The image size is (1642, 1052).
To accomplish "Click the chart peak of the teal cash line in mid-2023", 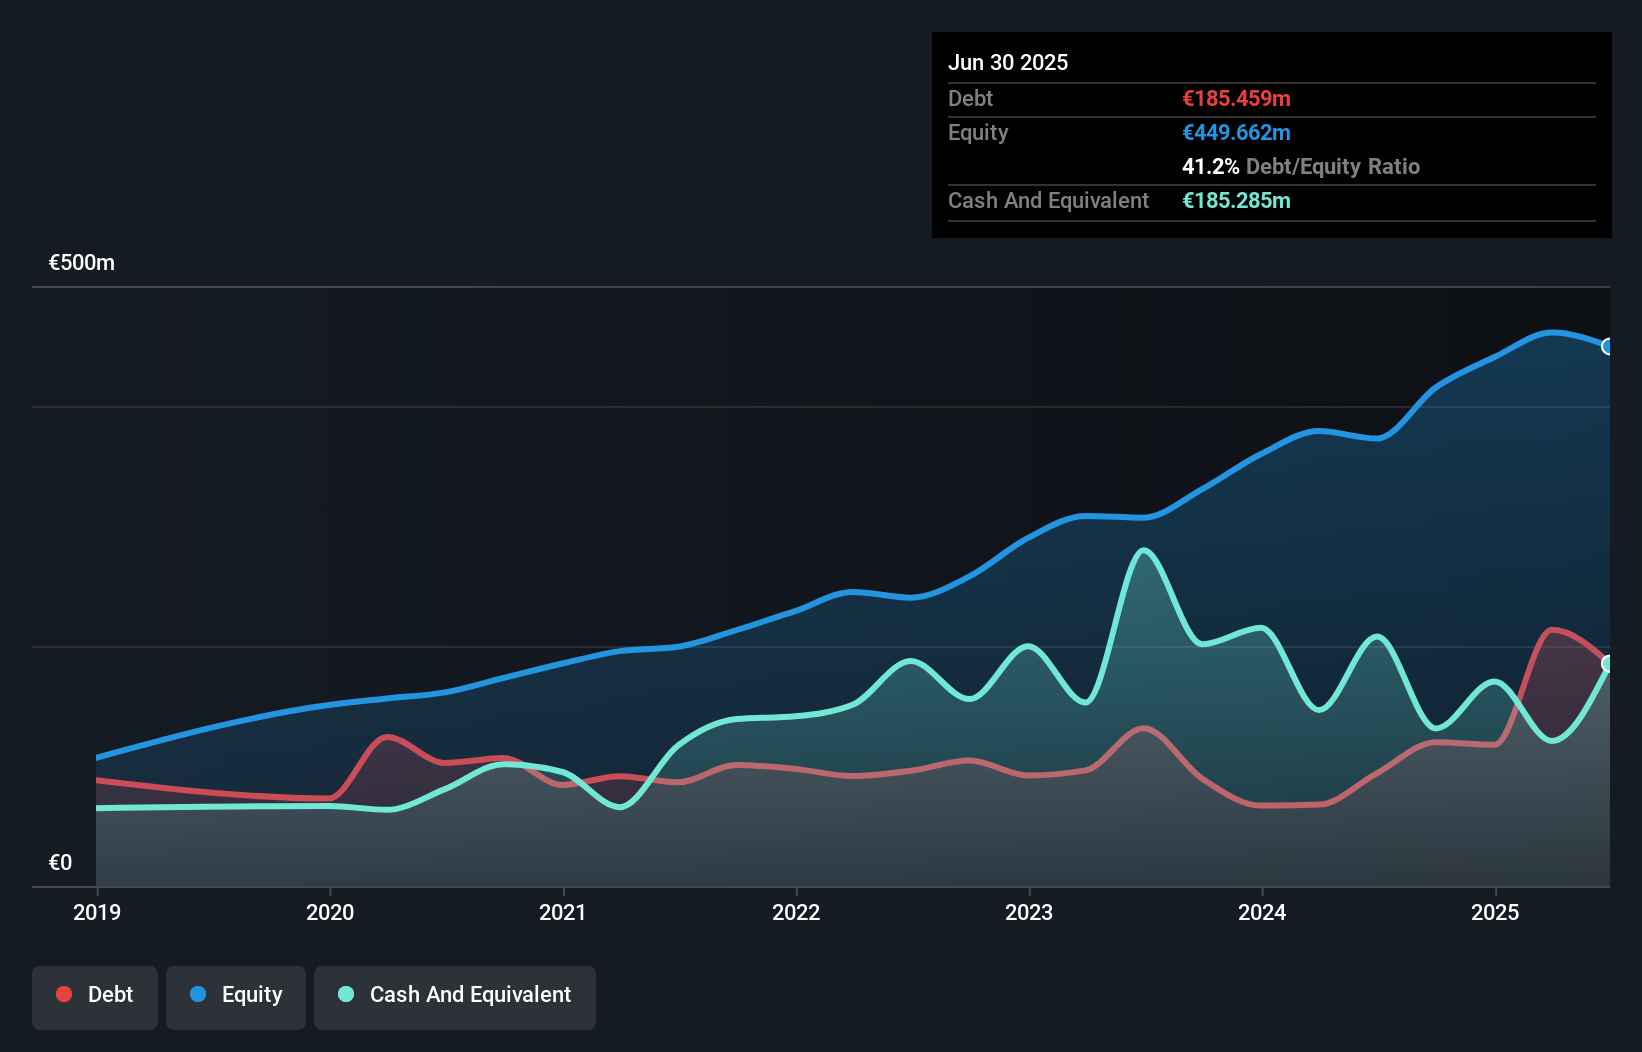I will click(x=1142, y=550).
